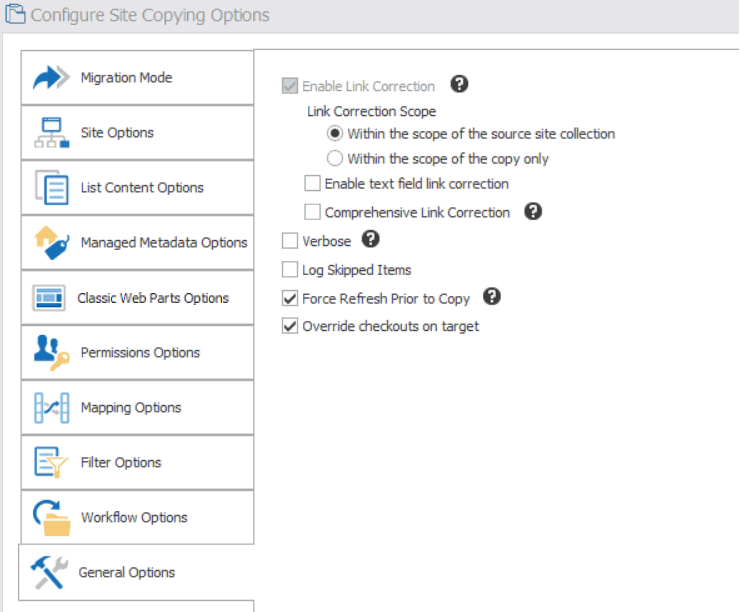Click the List Content Options document icon

pyautogui.click(x=50, y=187)
